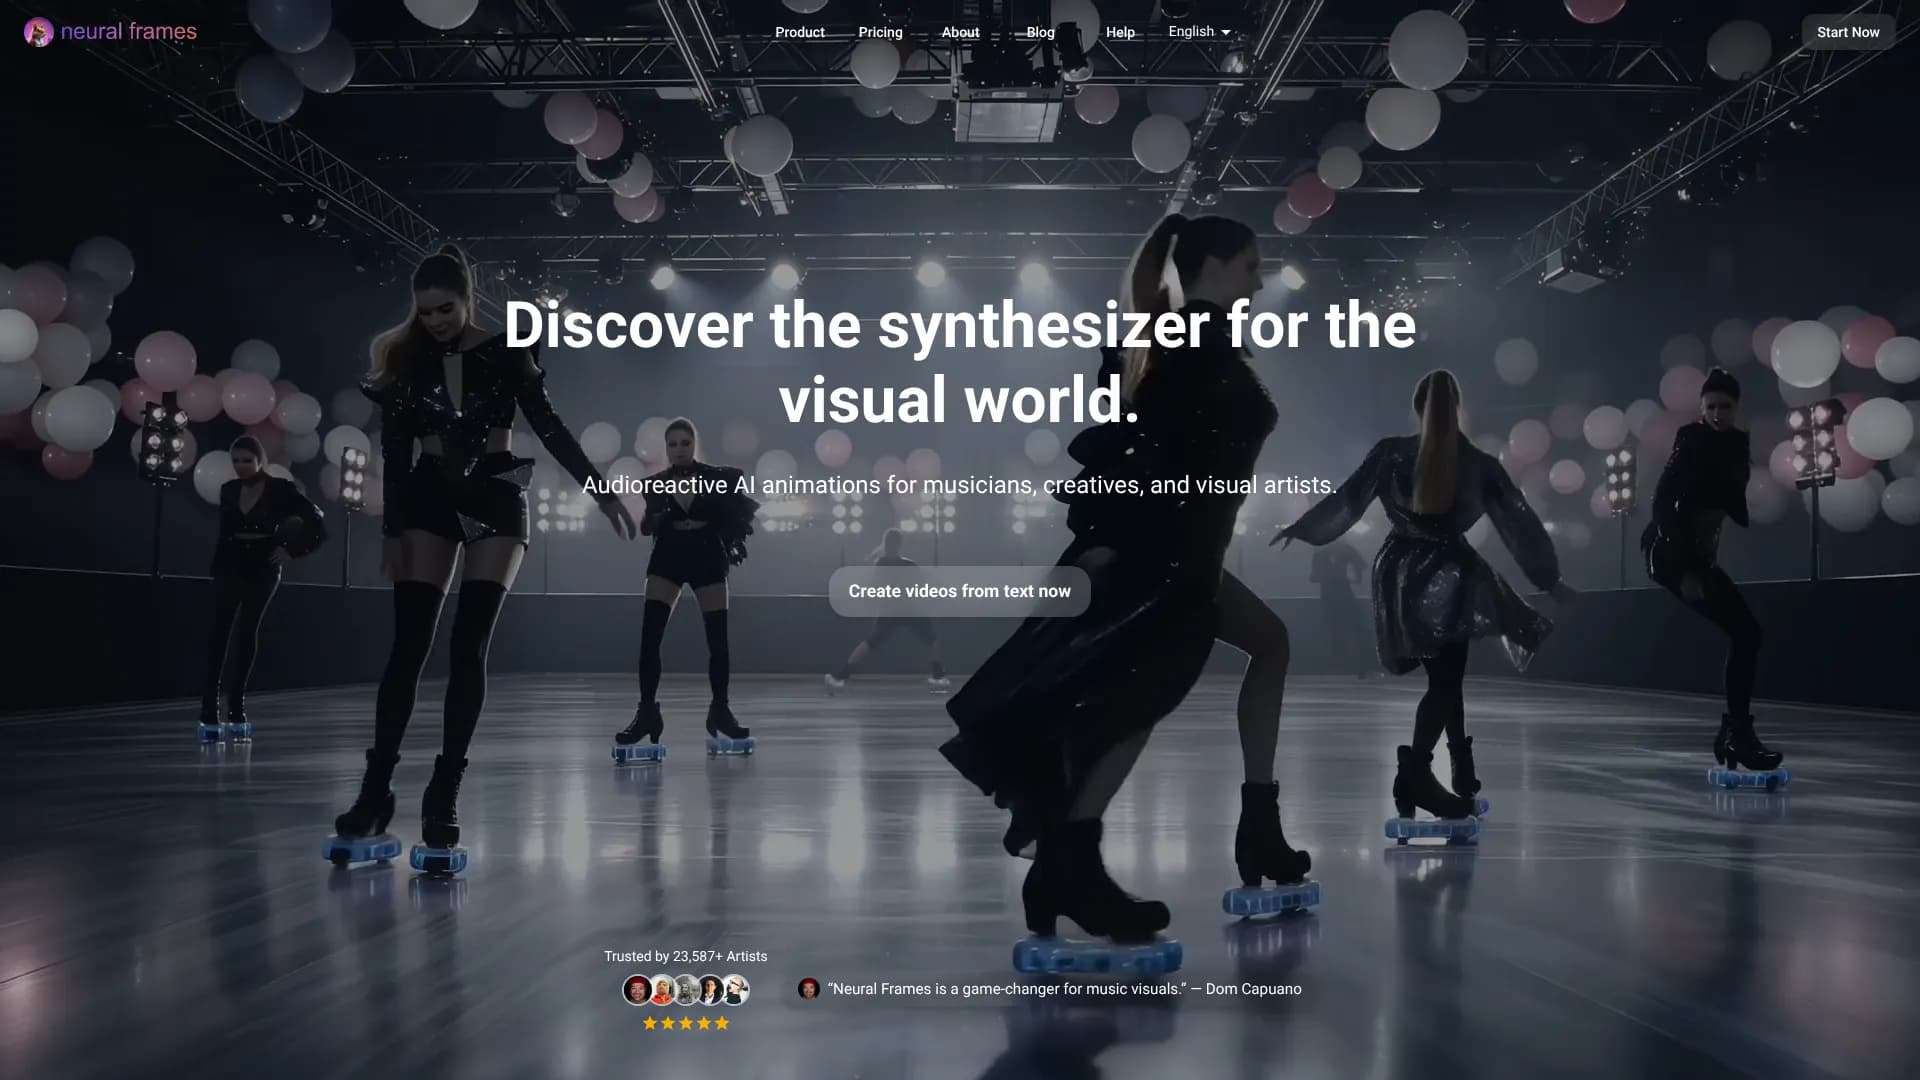Click the Dom Capuano testimonial quote
This screenshot has width=1920, height=1080.
click(1064, 989)
